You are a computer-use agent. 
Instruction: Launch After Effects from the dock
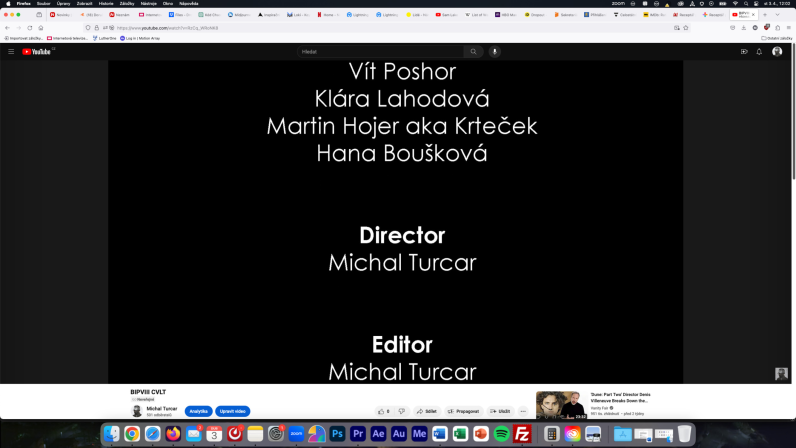click(378, 434)
